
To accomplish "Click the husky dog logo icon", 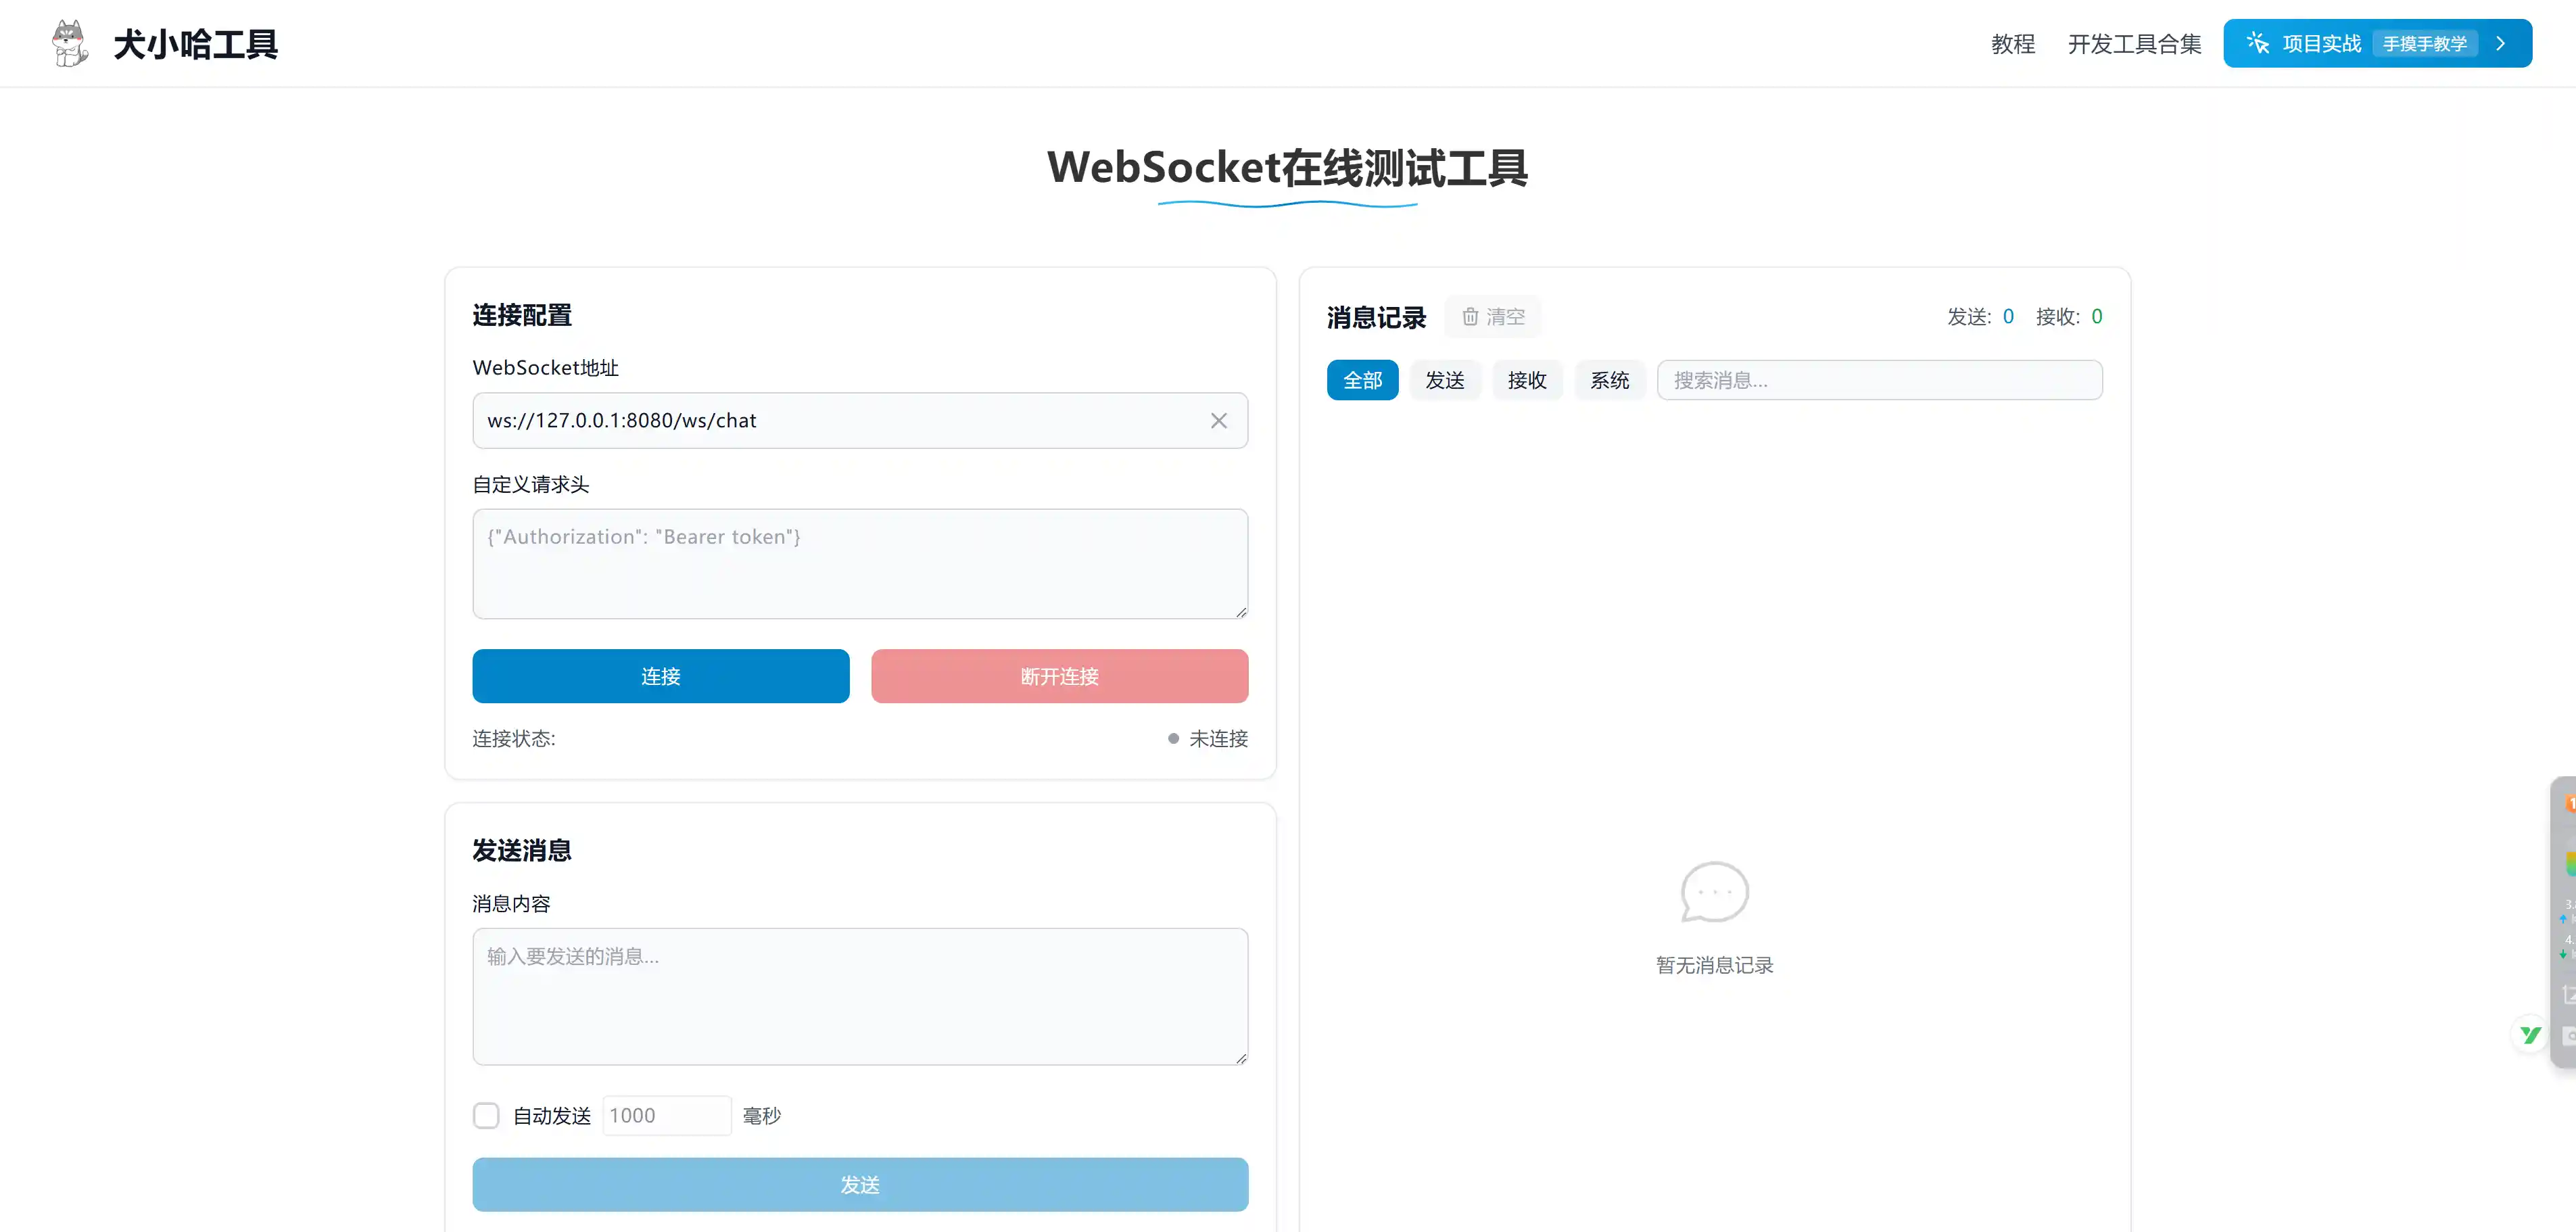I will (x=69, y=43).
